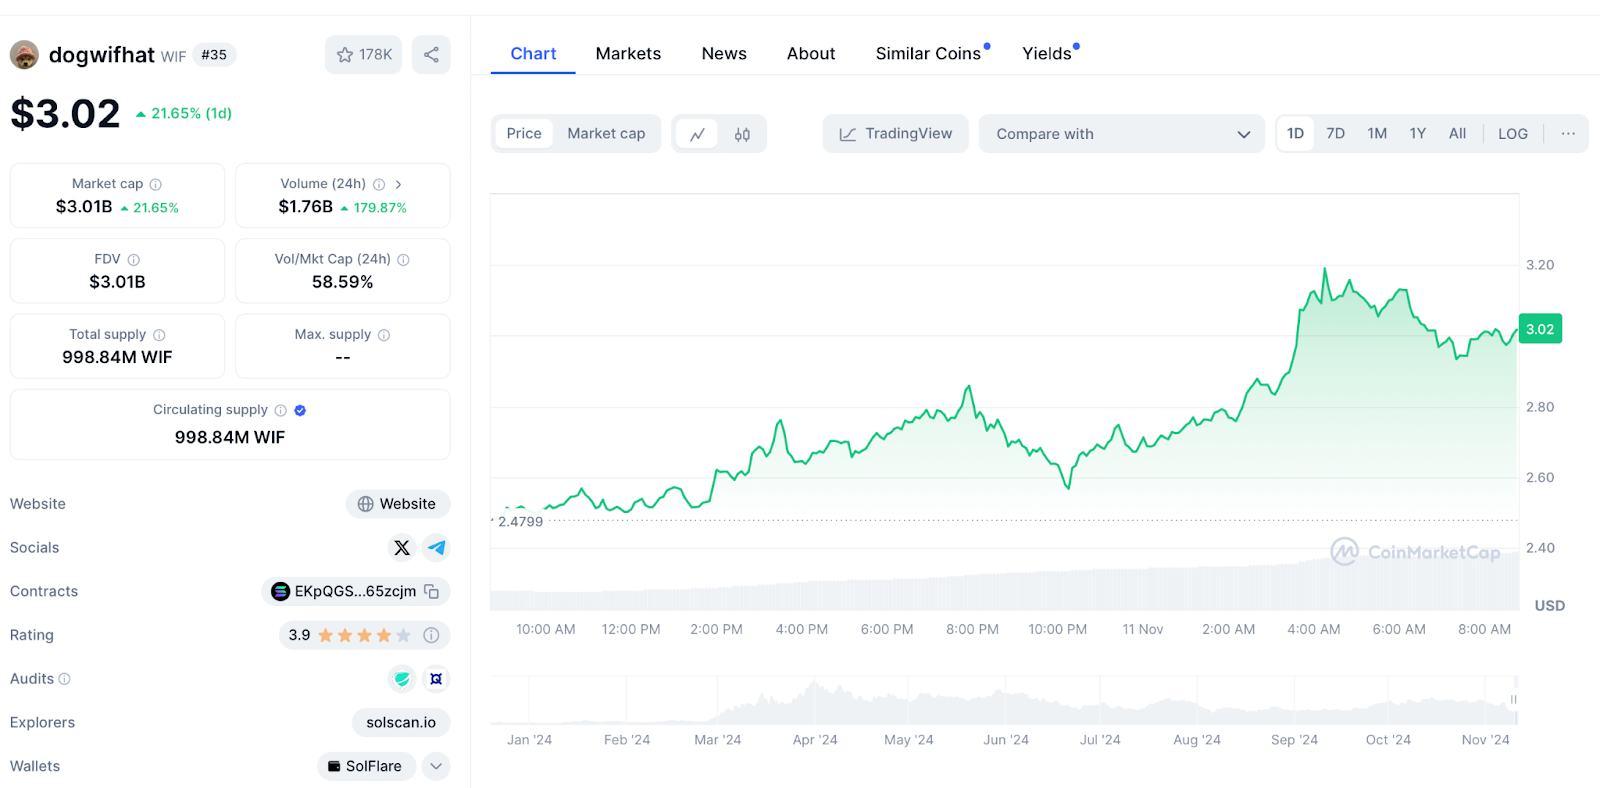The image size is (1600, 788).
Task: Show Circulating supply info icon
Action: pyautogui.click(x=281, y=410)
